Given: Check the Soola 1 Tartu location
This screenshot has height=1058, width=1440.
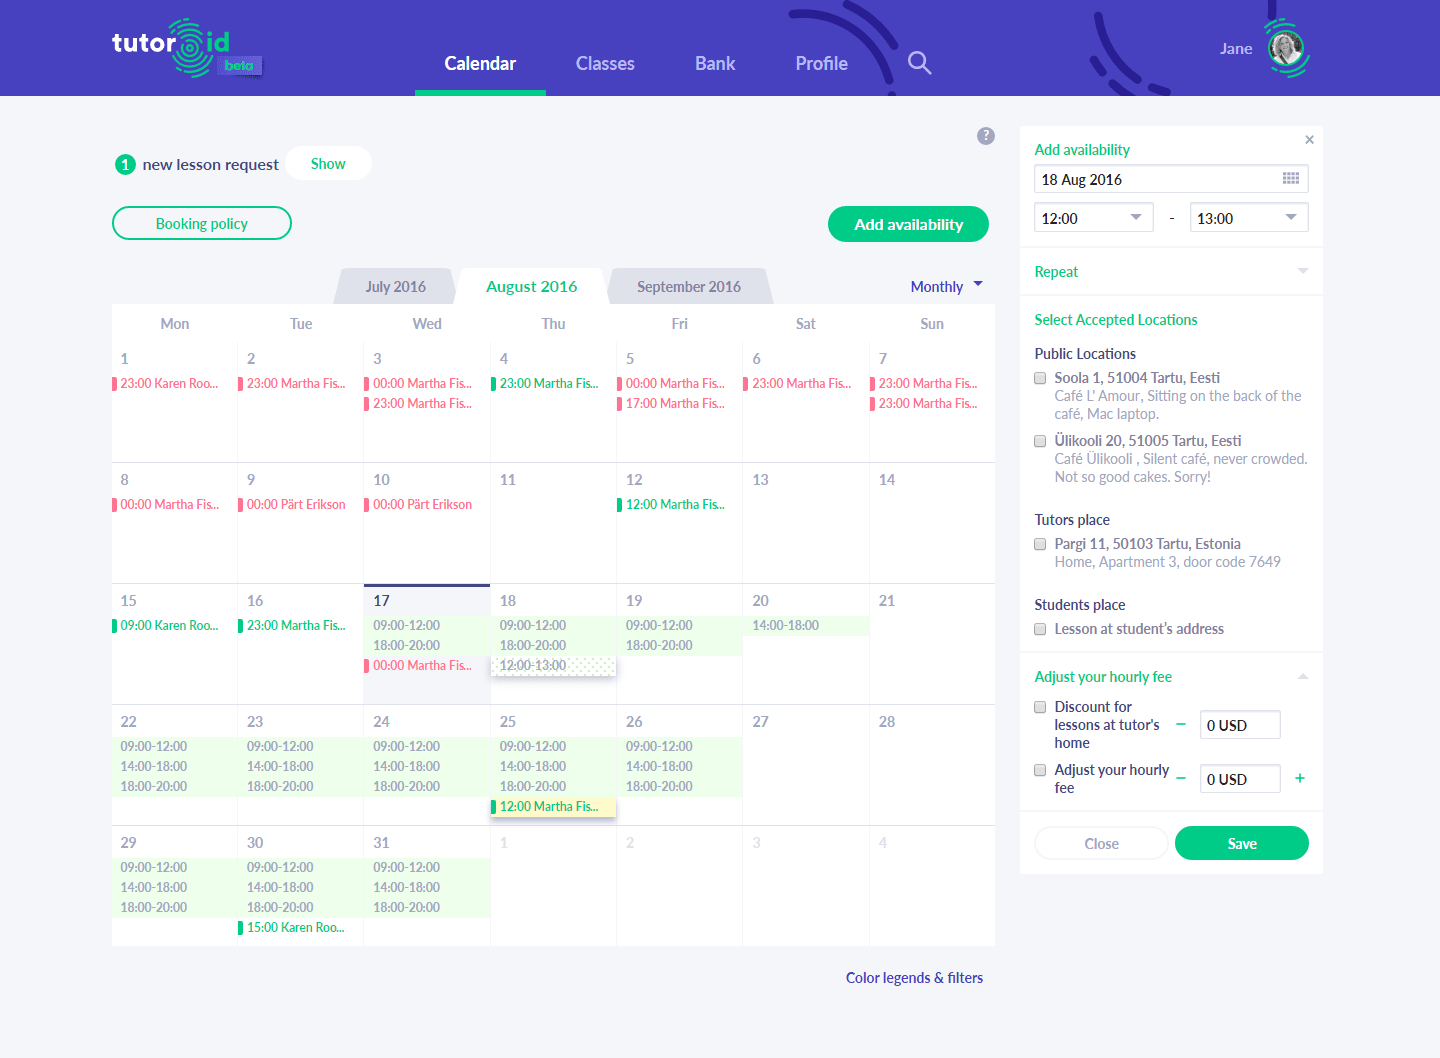Looking at the screenshot, I should pyautogui.click(x=1040, y=378).
